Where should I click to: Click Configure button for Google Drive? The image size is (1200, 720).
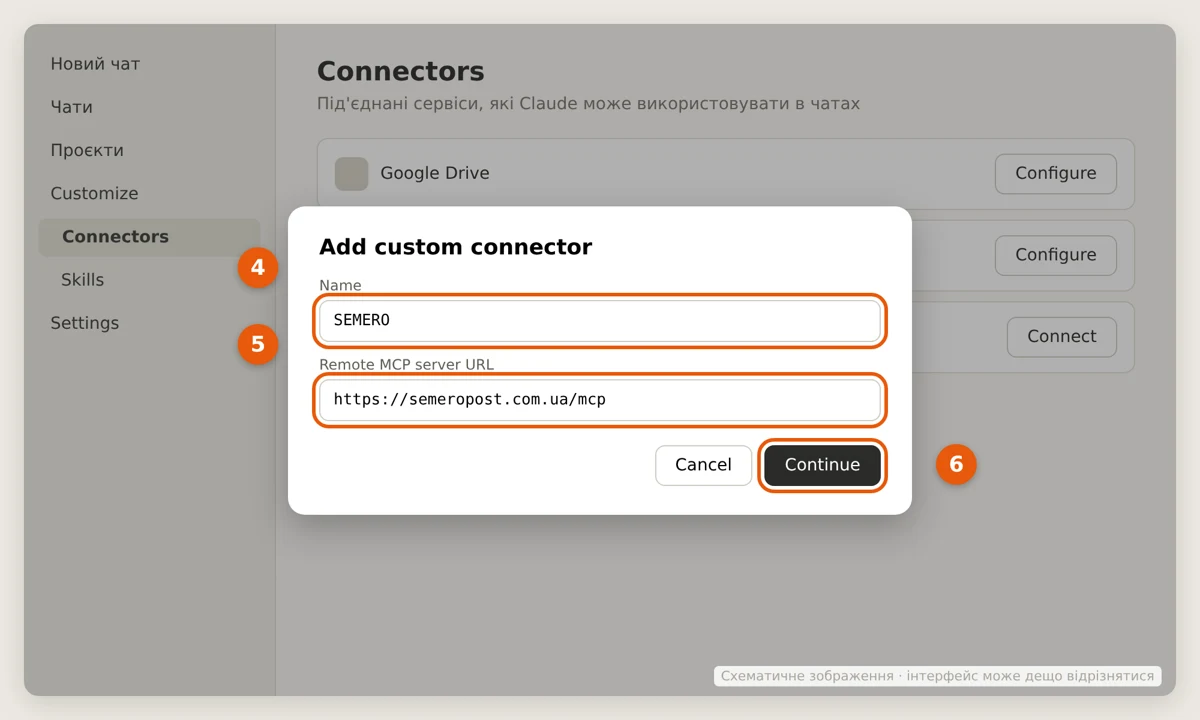point(1055,173)
